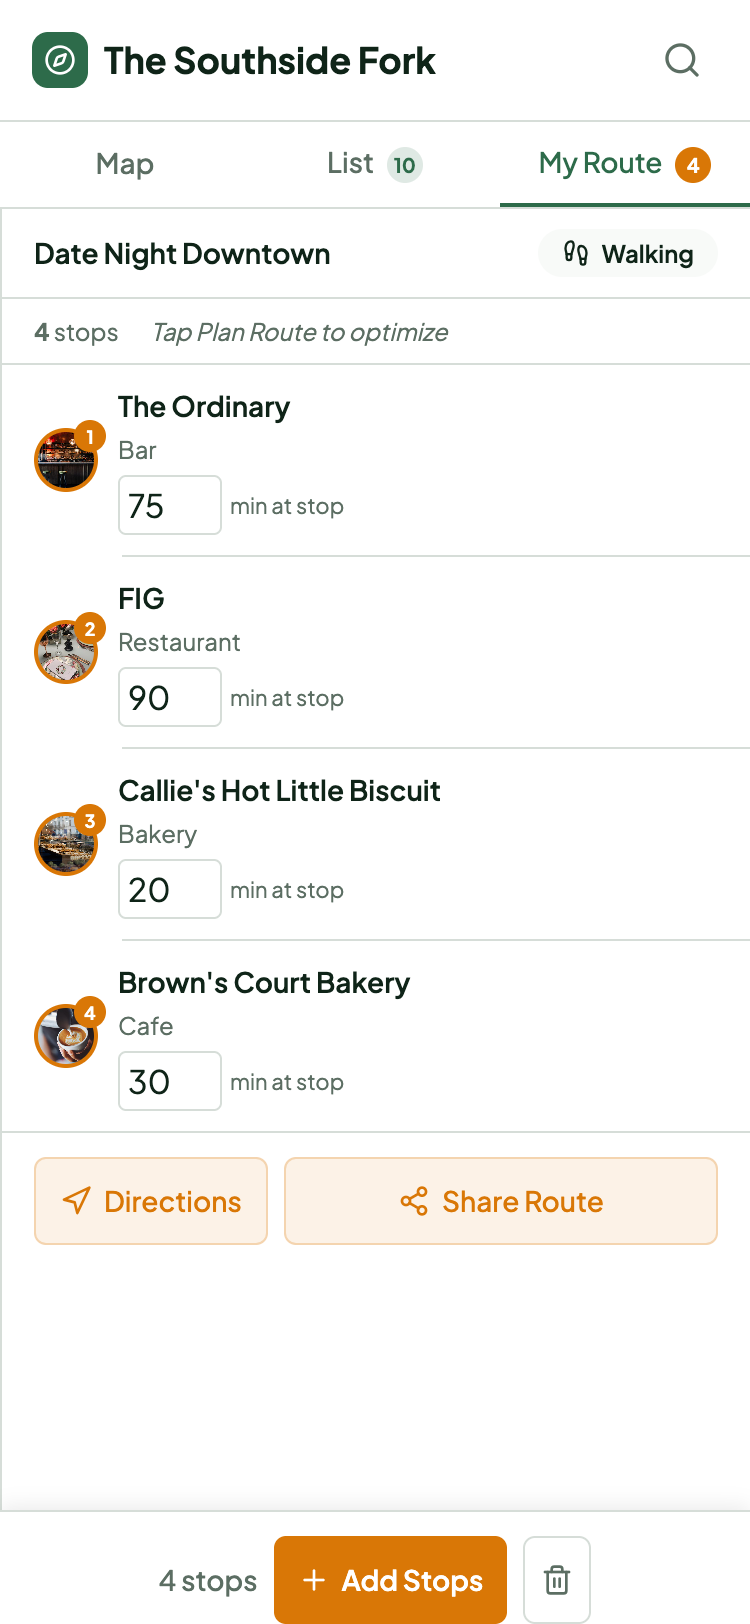Delete route with the trash icon
Viewport: 750px width, 1624px height.
pyautogui.click(x=557, y=1580)
